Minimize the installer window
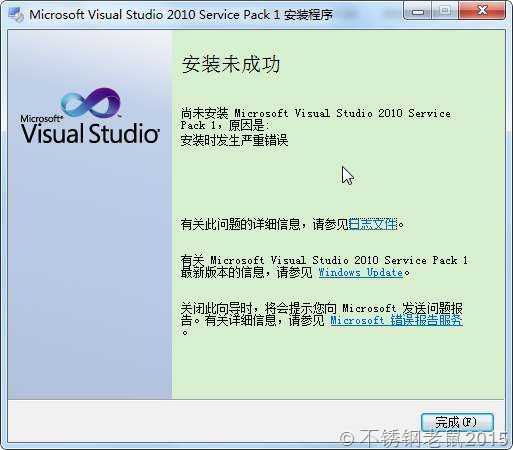This screenshot has width=513, height=450. pos(417,11)
